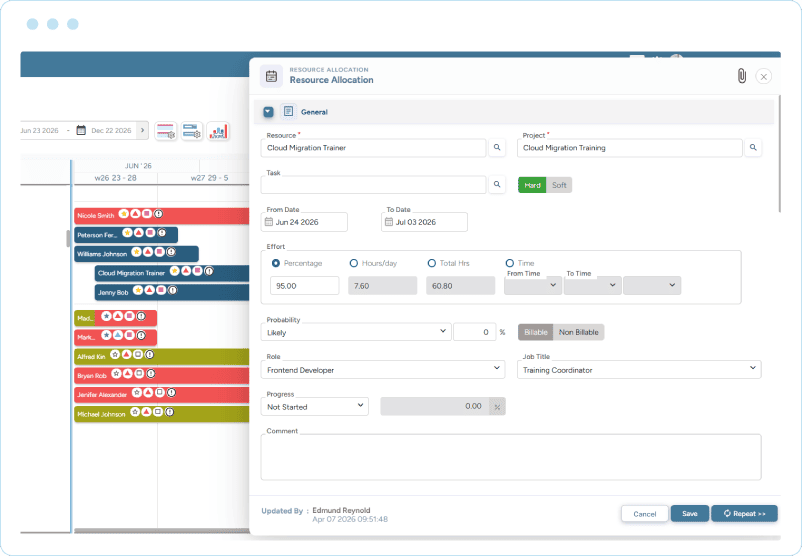Click the Percentage value field showing 95.00
This screenshot has width=802, height=556.
(x=304, y=285)
